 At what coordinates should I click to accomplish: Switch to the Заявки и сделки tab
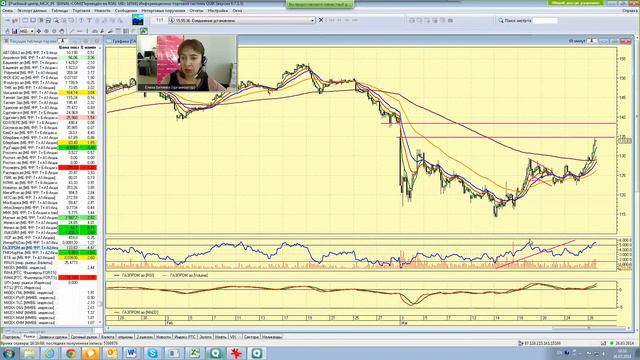click(53, 337)
